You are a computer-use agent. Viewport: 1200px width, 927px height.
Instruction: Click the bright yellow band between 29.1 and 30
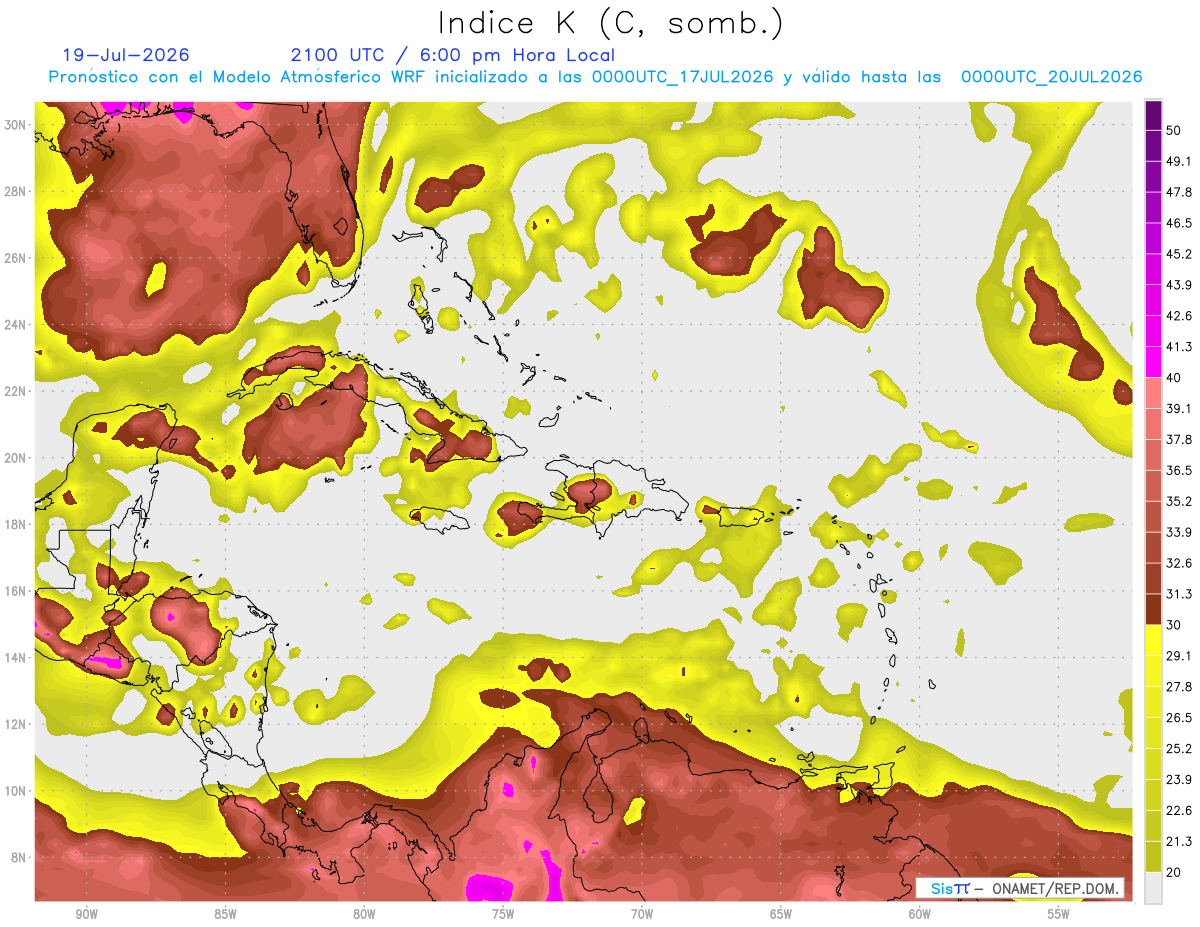1153,640
